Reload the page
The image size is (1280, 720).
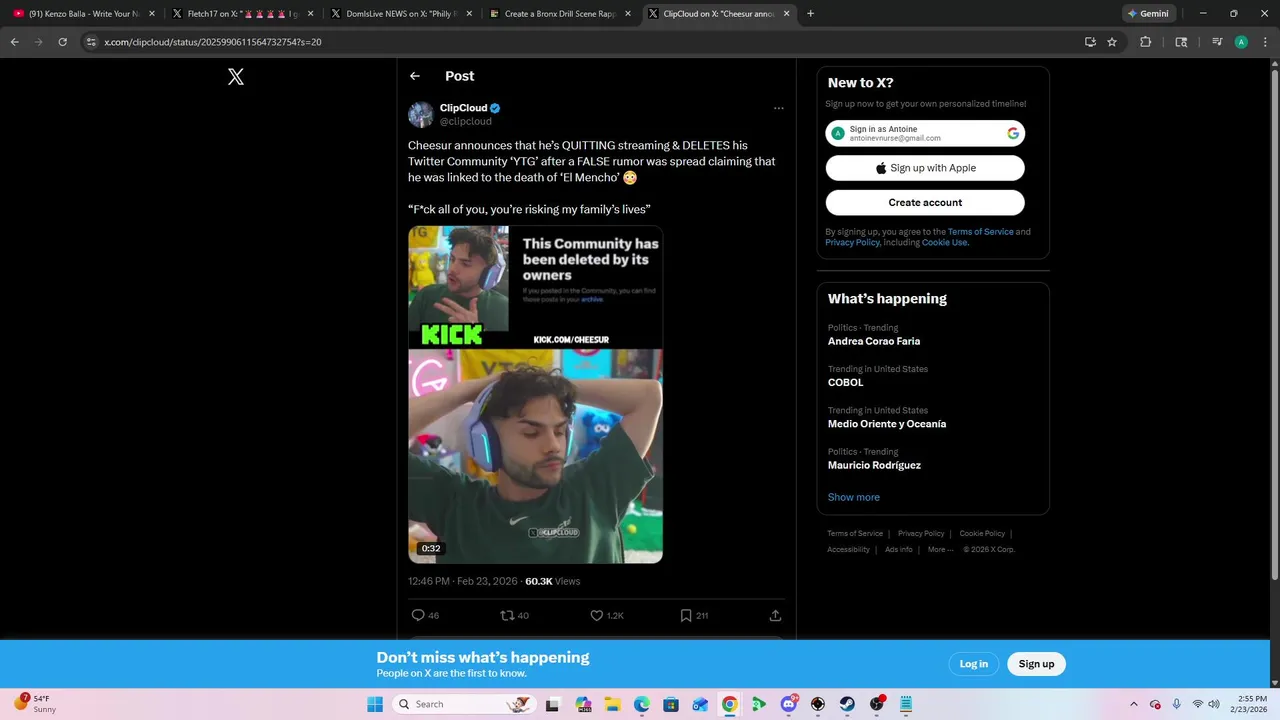coord(62,42)
